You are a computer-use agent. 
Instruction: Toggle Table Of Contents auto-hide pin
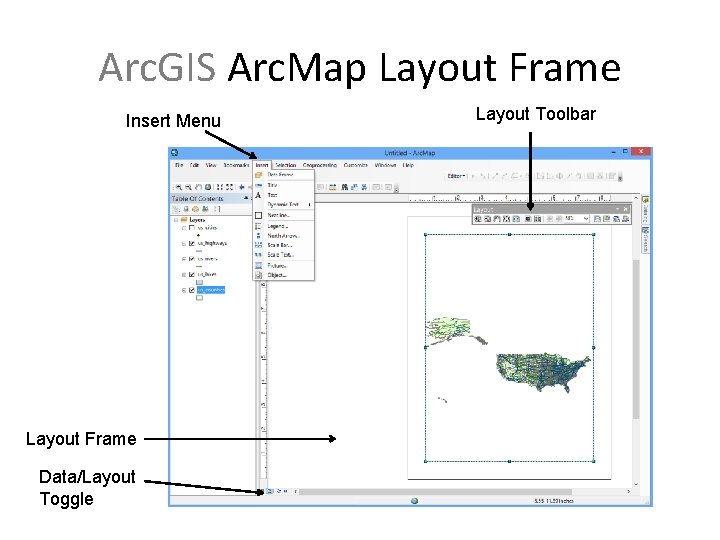point(247,198)
